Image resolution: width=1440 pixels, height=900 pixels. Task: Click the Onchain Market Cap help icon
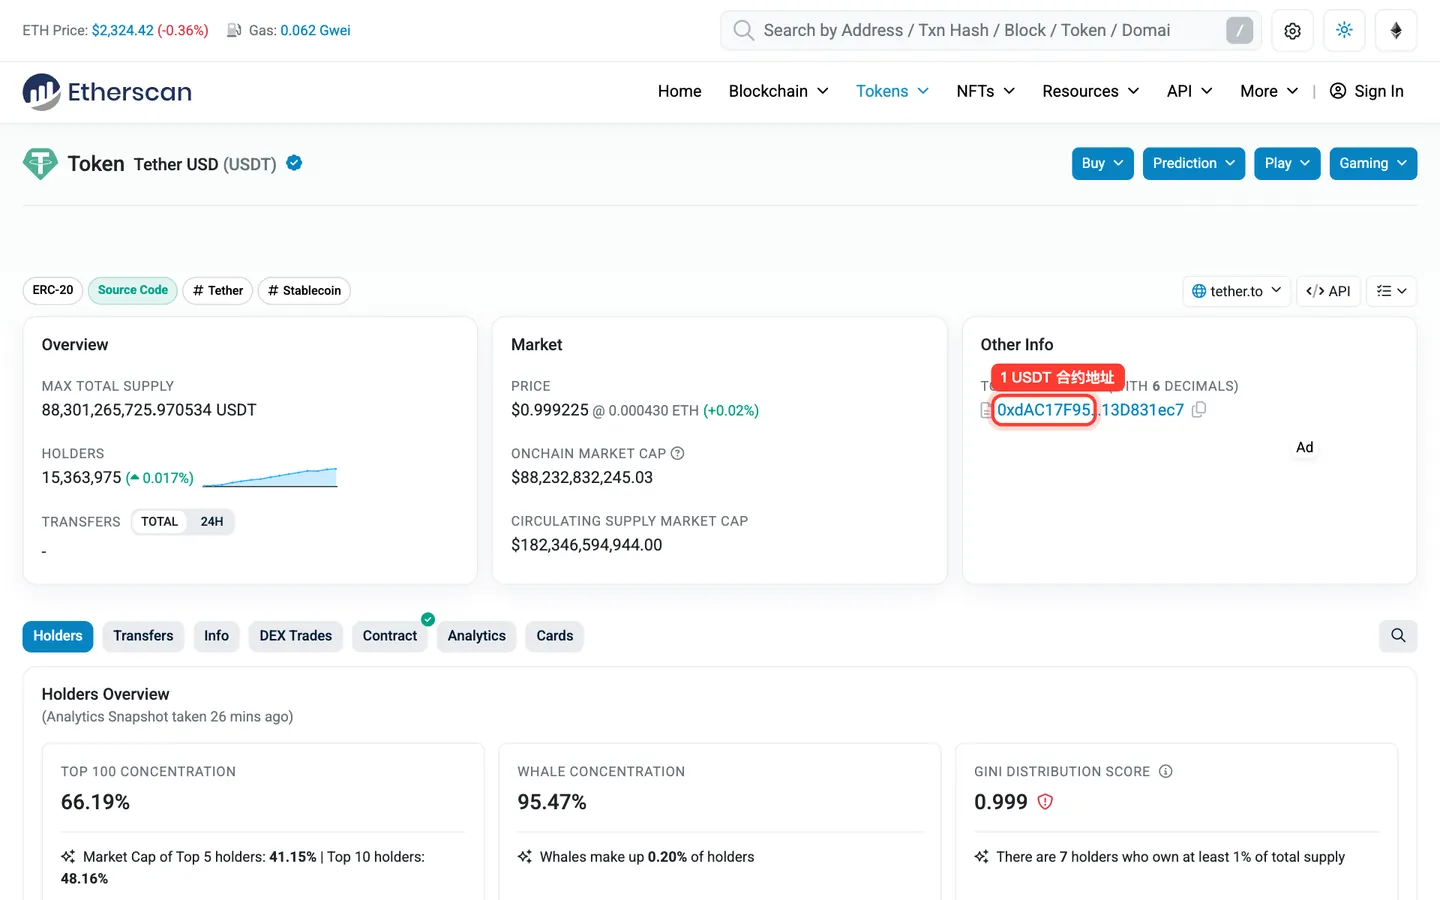[x=677, y=453]
